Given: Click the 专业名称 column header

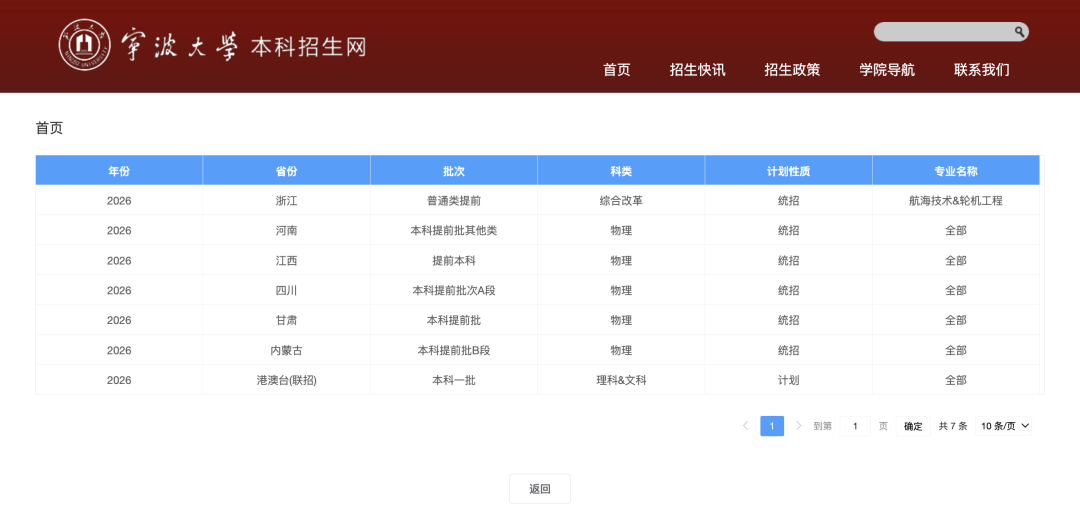Looking at the screenshot, I should [956, 171].
